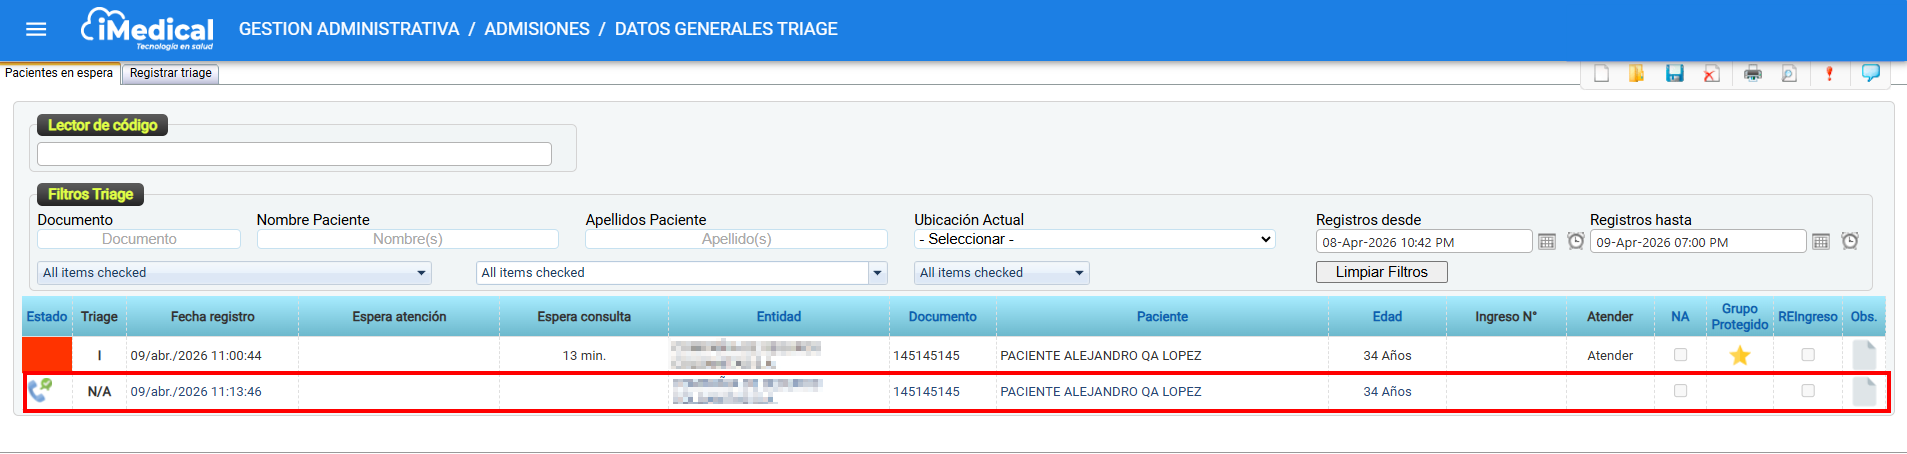Image resolution: width=1907 pixels, height=454 pixels.
Task: Expand the Ubicación Actual dropdown
Action: pos(1094,239)
